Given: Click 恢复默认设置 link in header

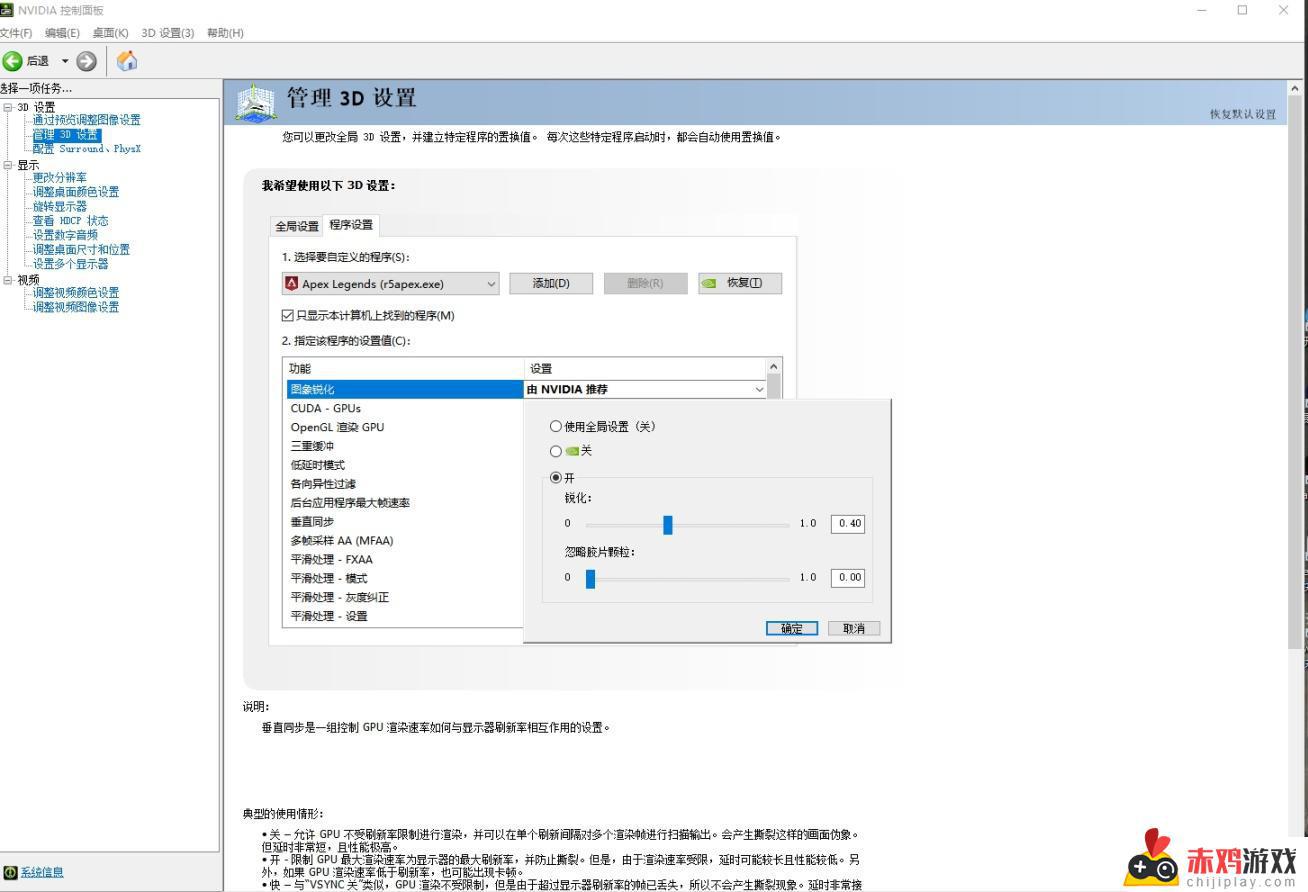Looking at the screenshot, I should [1243, 114].
